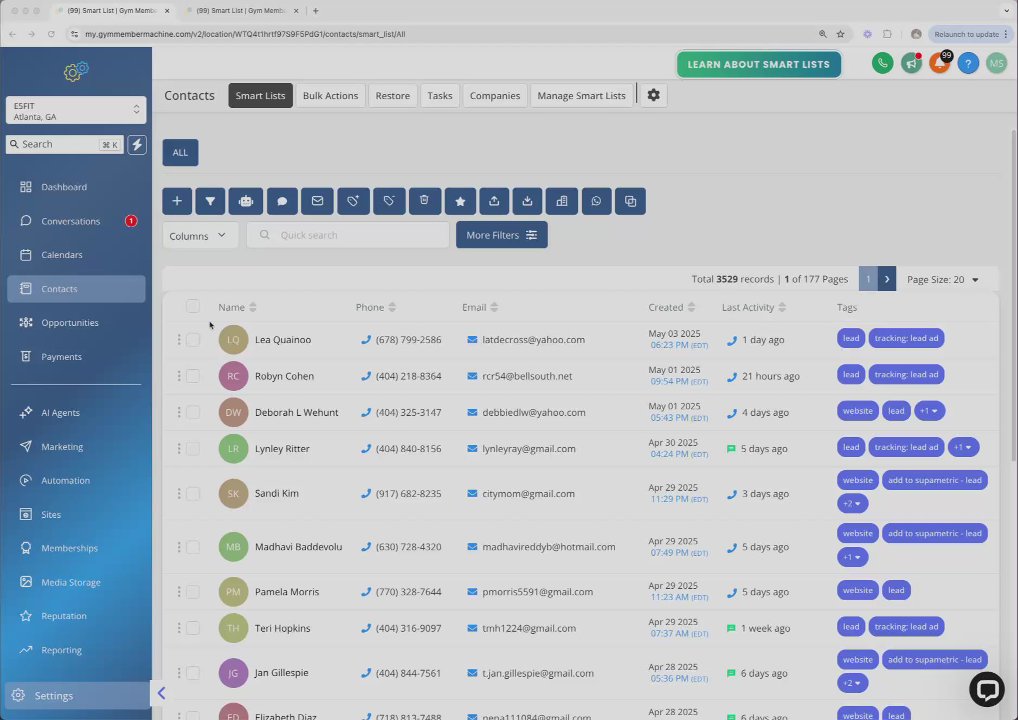1018x720 pixels.
Task: Click the add to company building icon
Action: (x=562, y=201)
